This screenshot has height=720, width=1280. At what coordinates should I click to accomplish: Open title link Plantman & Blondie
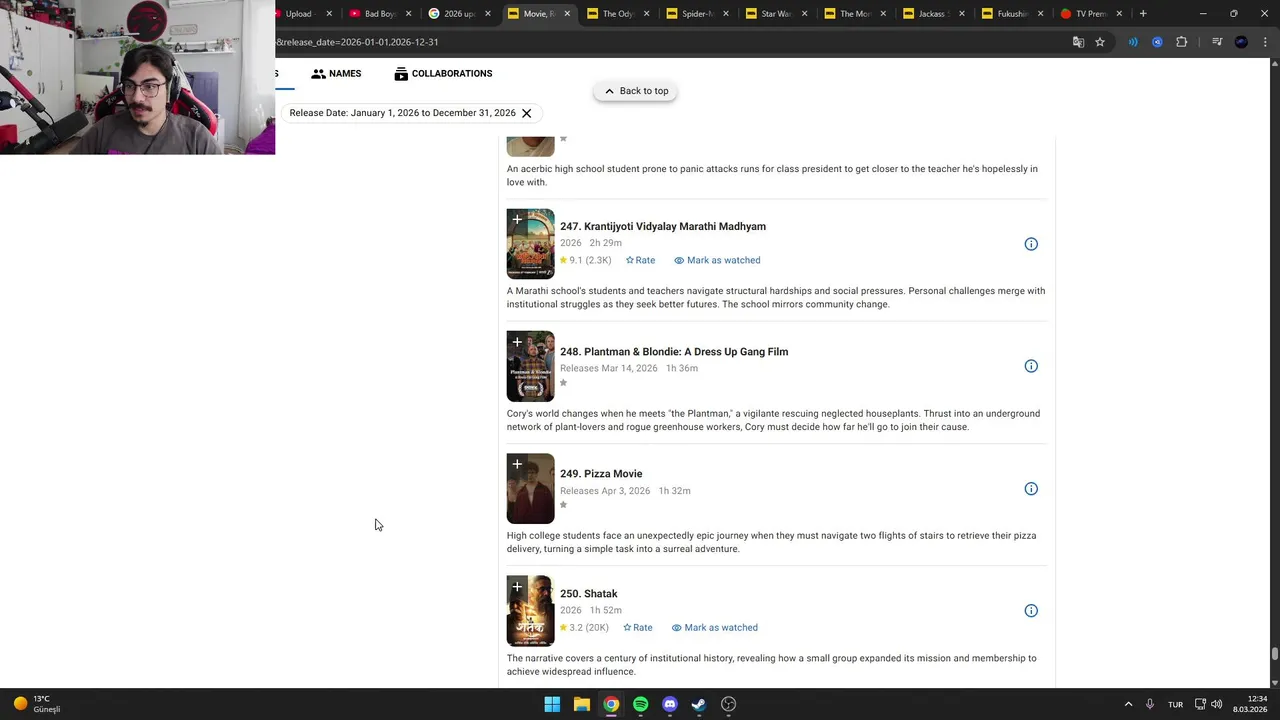pos(674,352)
